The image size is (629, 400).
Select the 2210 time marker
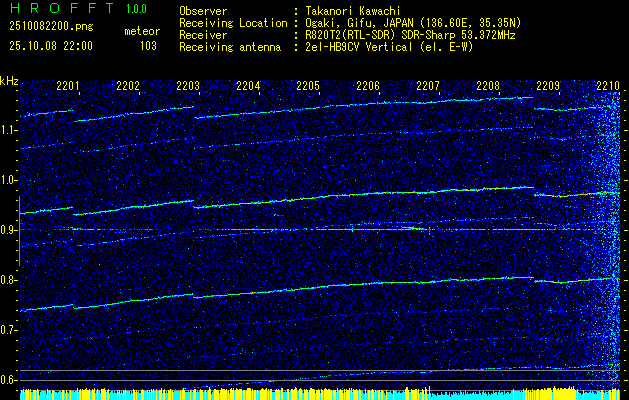pyautogui.click(x=608, y=86)
